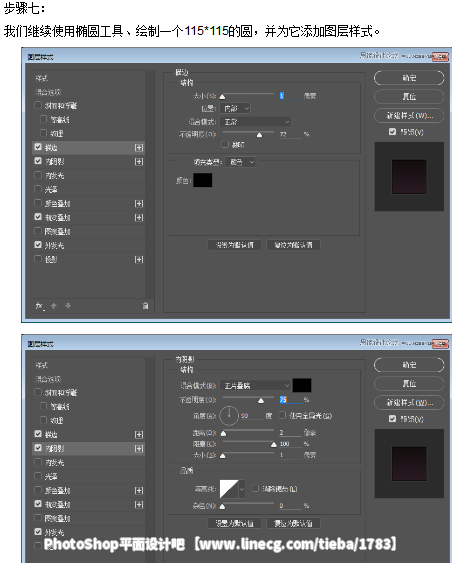The image size is (452, 563).
Task: Enable 斜面和浮雕 checkbox in Stroke dialog
Action: pos(38,105)
